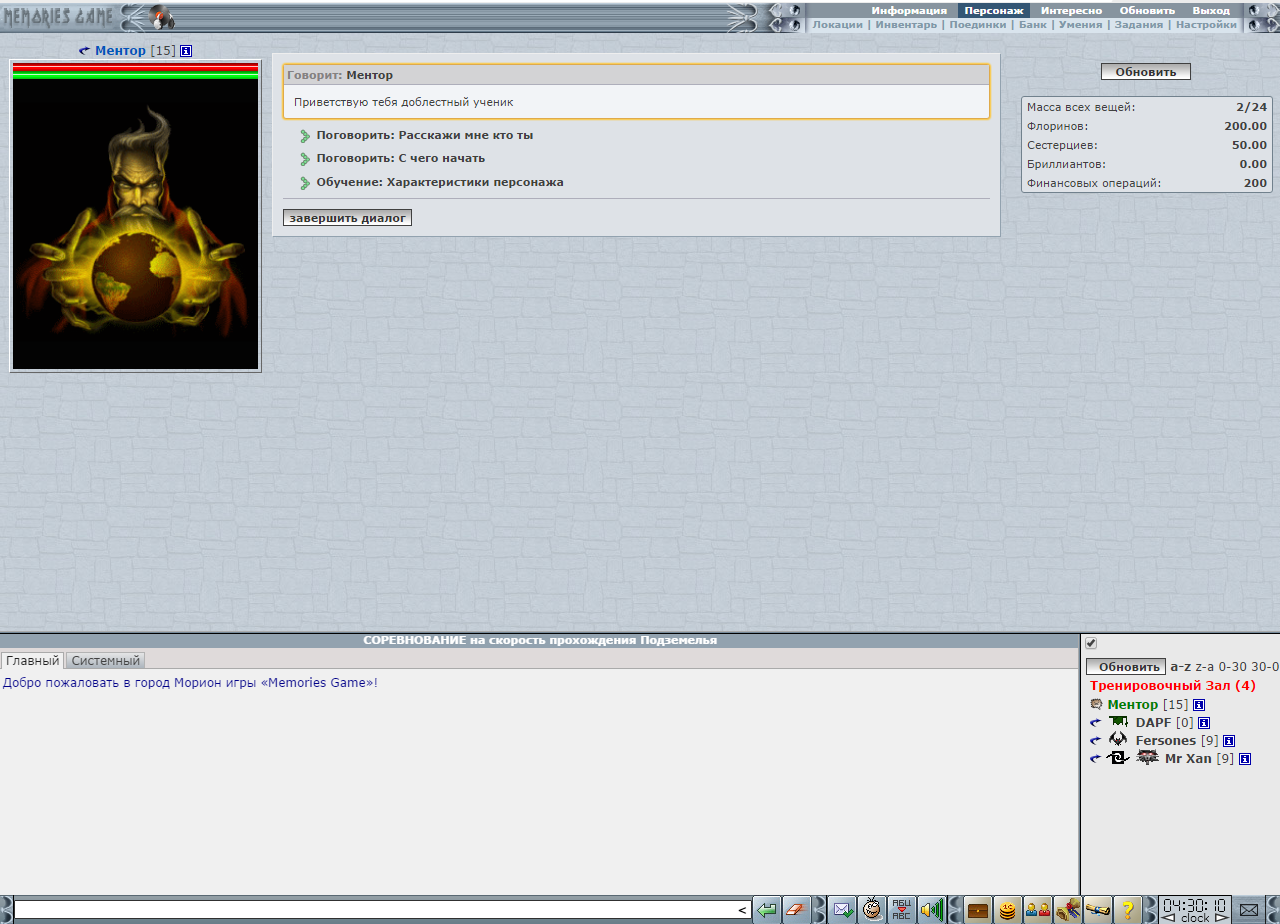Select dialog option Расскажи мне кто ты

tap(424, 135)
